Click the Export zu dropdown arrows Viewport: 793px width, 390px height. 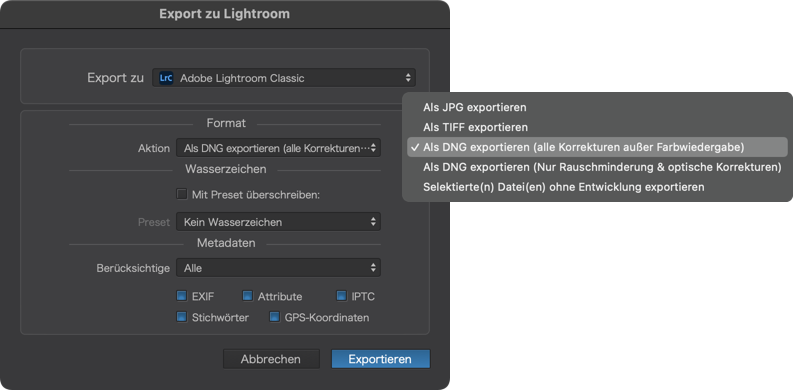[408, 78]
